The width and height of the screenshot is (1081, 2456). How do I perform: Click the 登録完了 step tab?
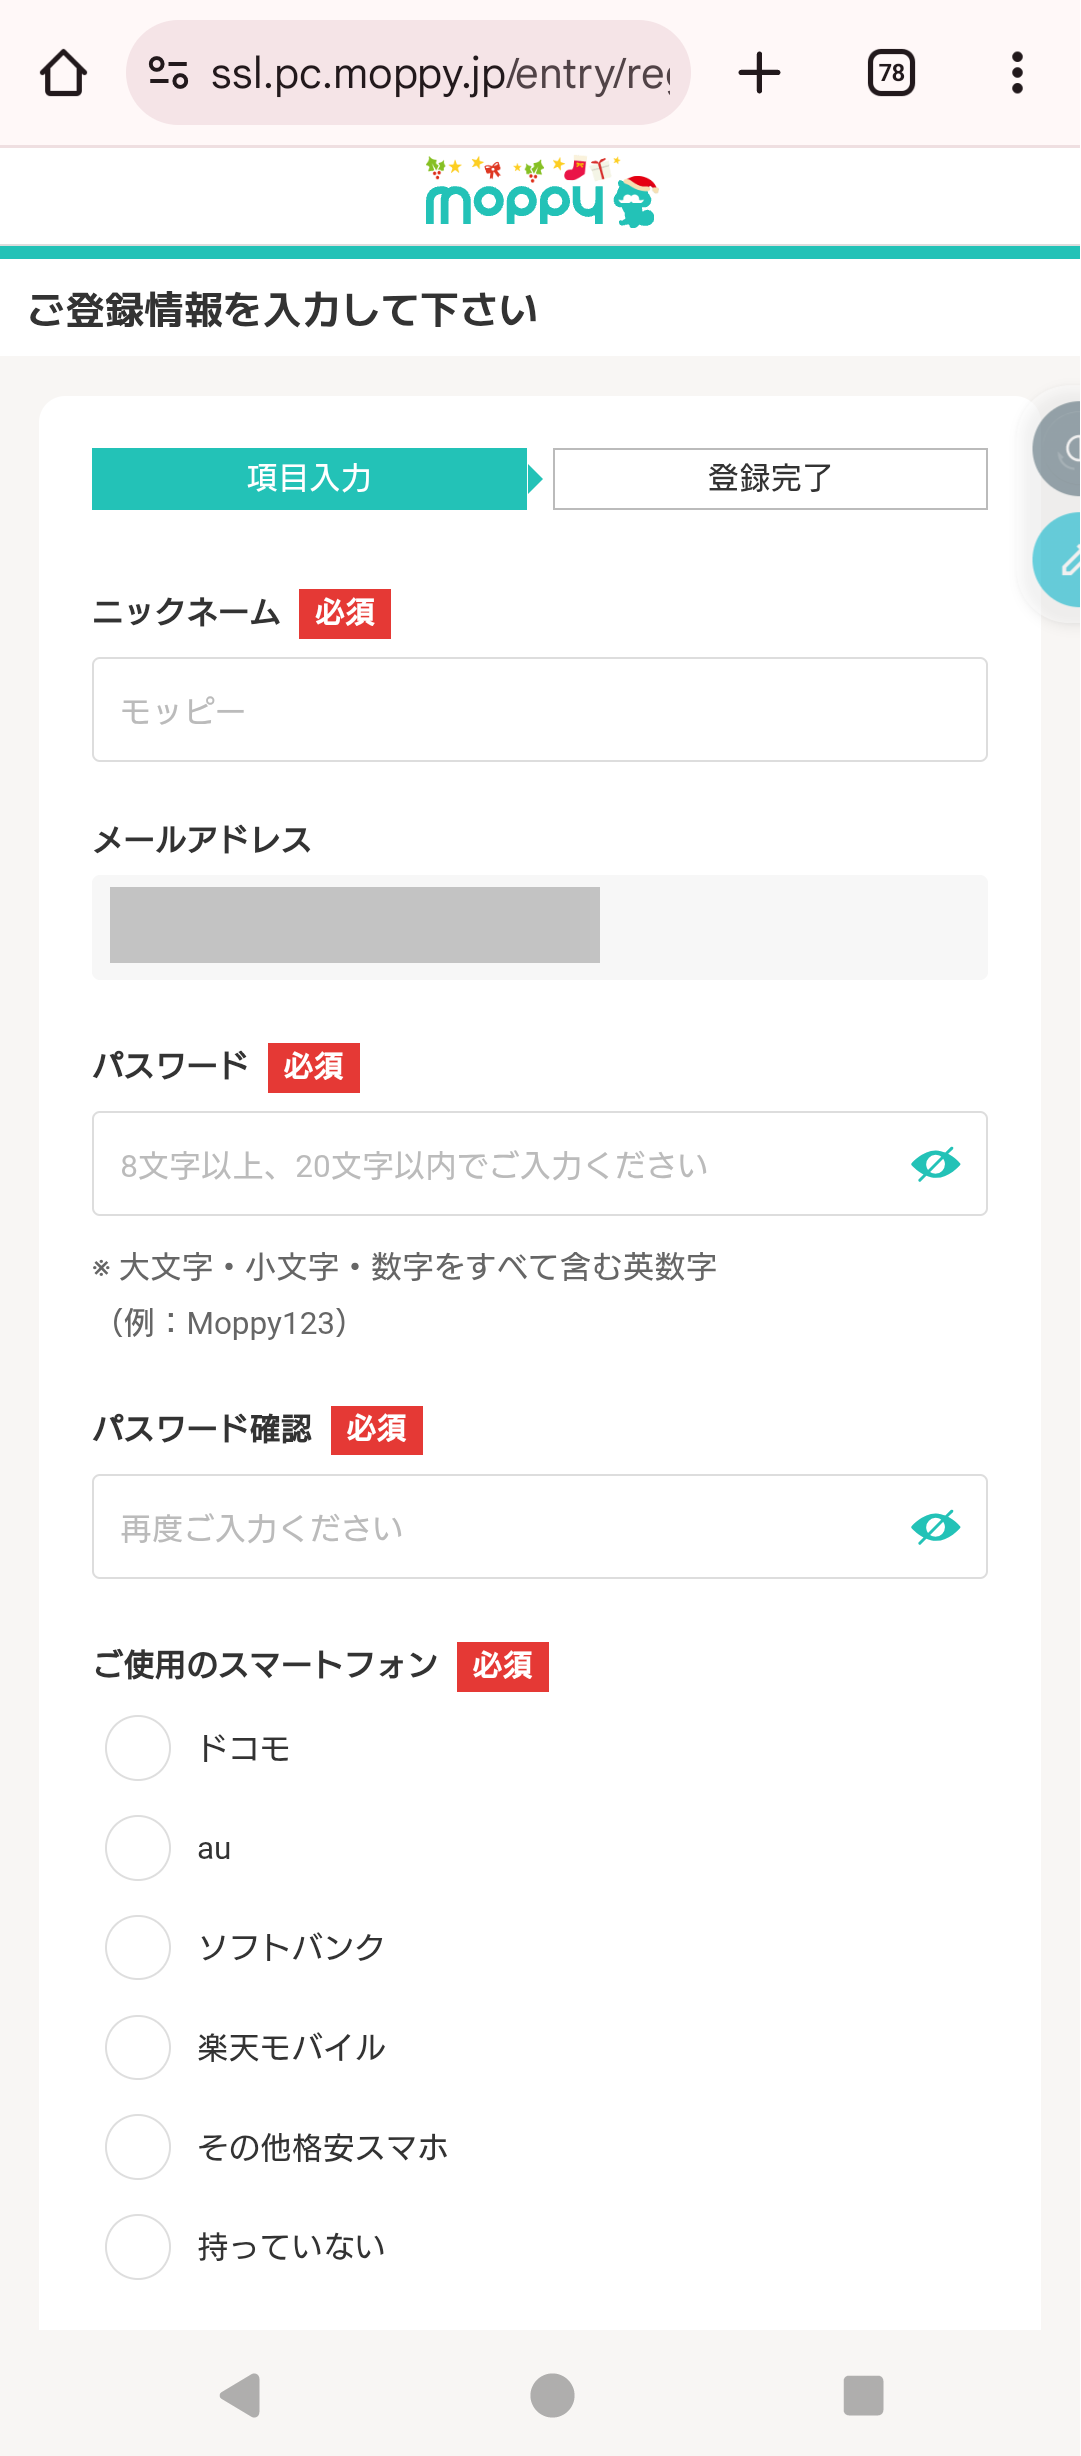tap(770, 479)
